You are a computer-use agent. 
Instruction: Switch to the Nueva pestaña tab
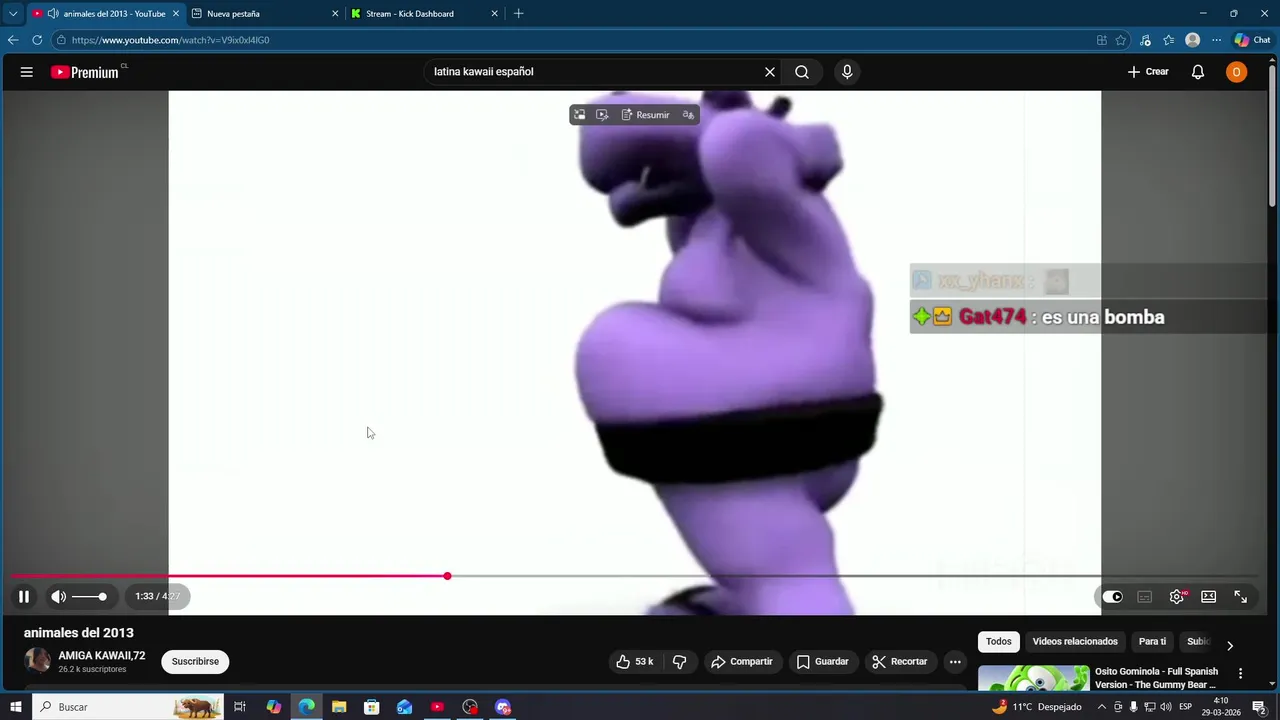pos(263,14)
